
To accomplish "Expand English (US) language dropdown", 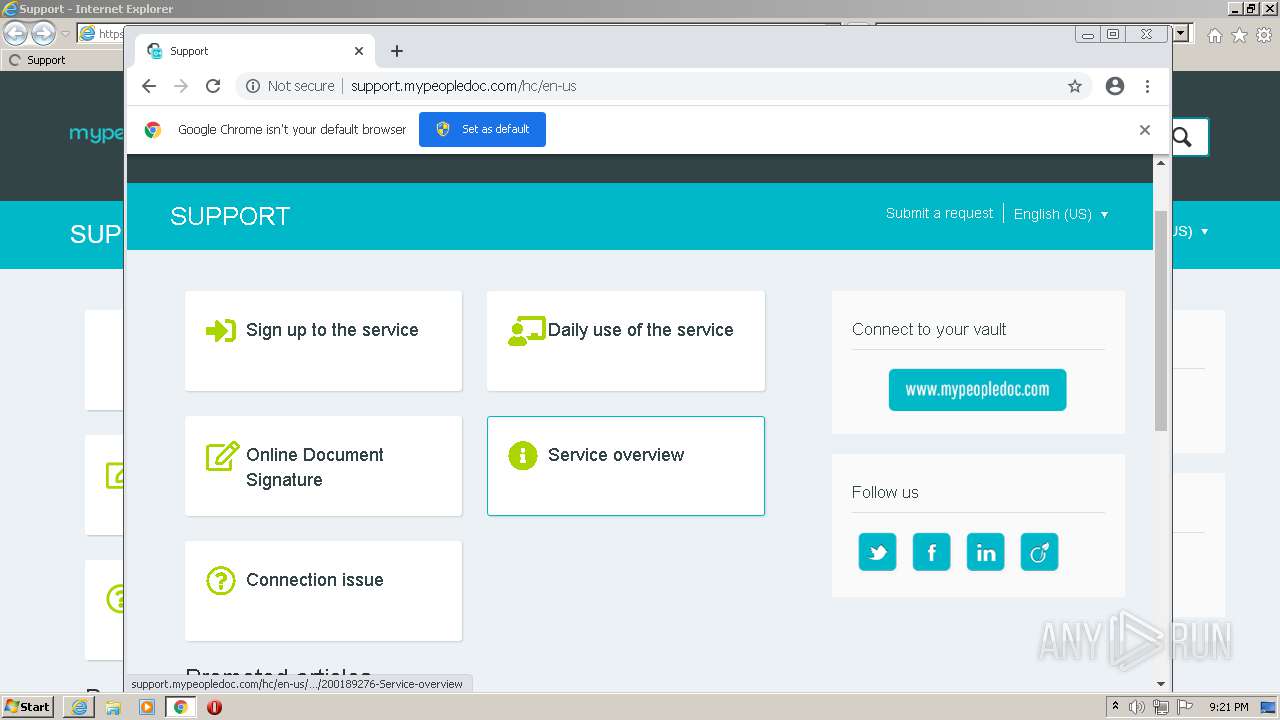I will click(1061, 214).
